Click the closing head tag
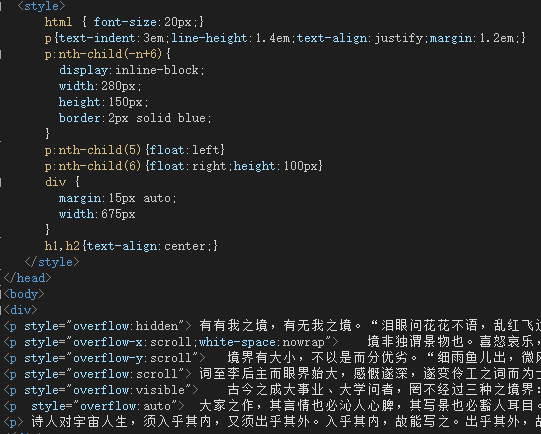The height and width of the screenshot is (434, 541). click(x=27, y=278)
